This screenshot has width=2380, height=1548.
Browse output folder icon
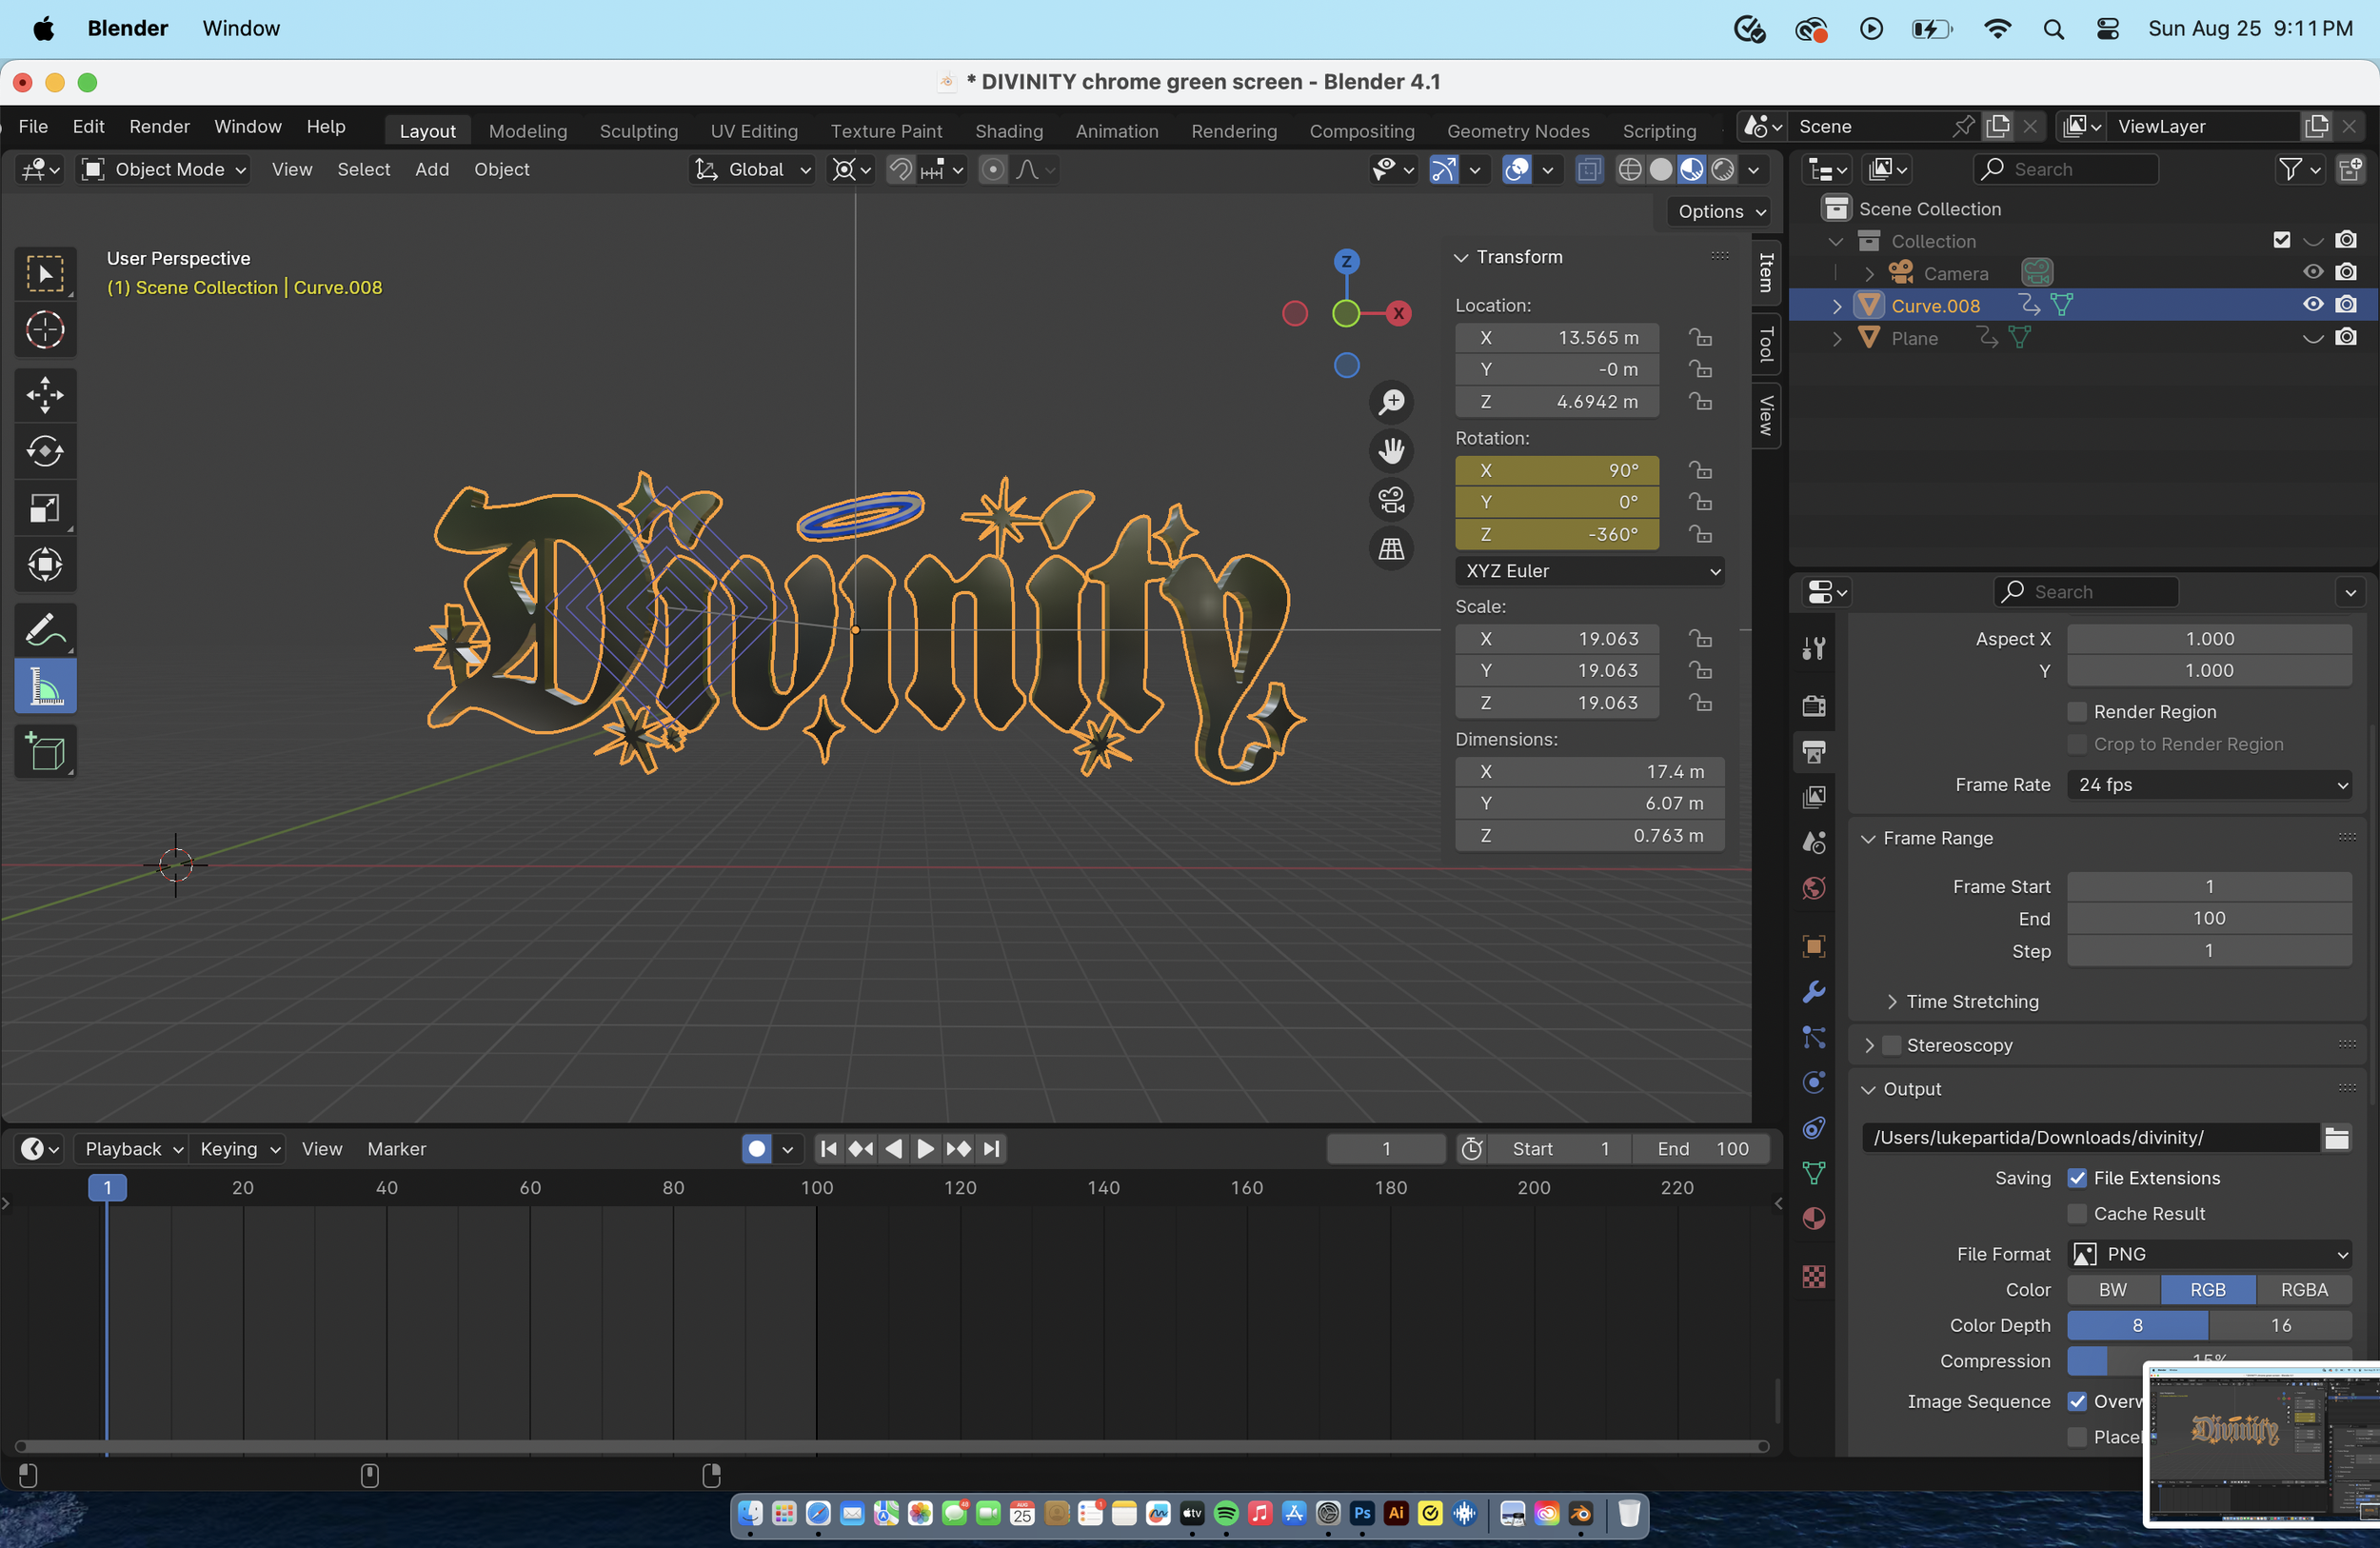pos(2336,1137)
